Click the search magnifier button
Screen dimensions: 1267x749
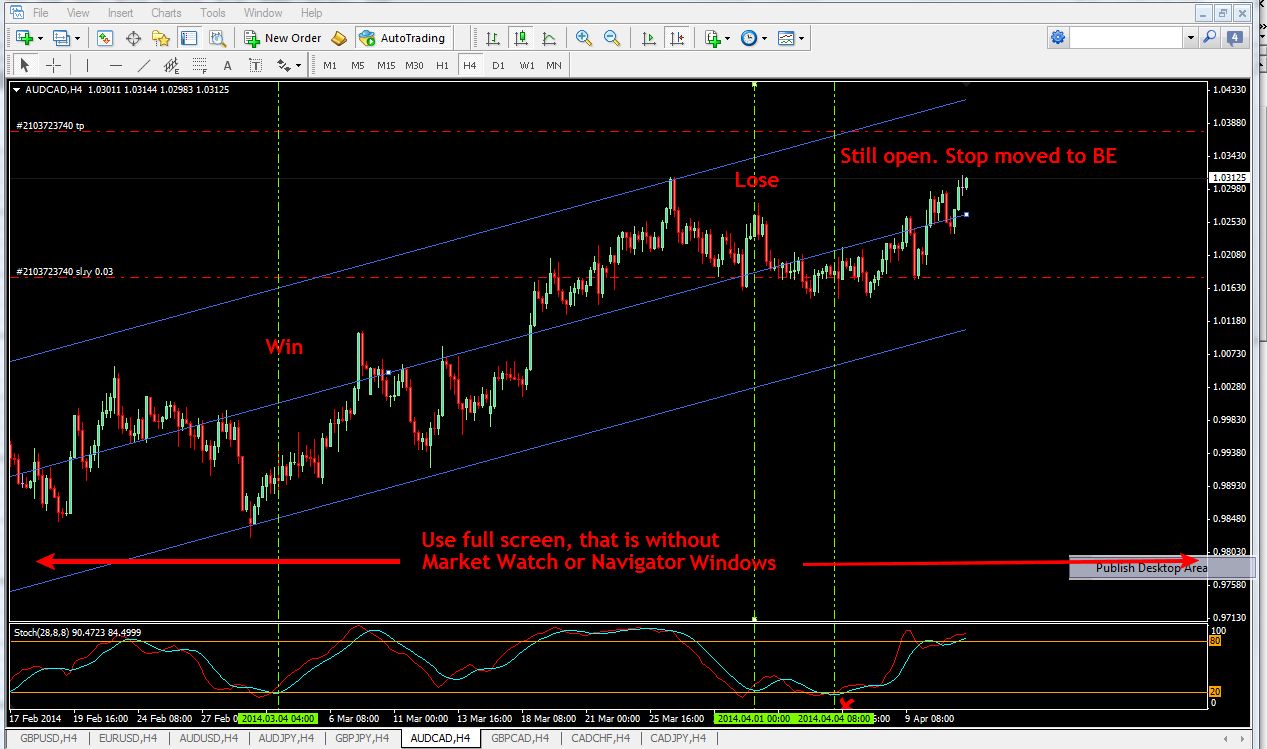pyautogui.click(x=1210, y=38)
